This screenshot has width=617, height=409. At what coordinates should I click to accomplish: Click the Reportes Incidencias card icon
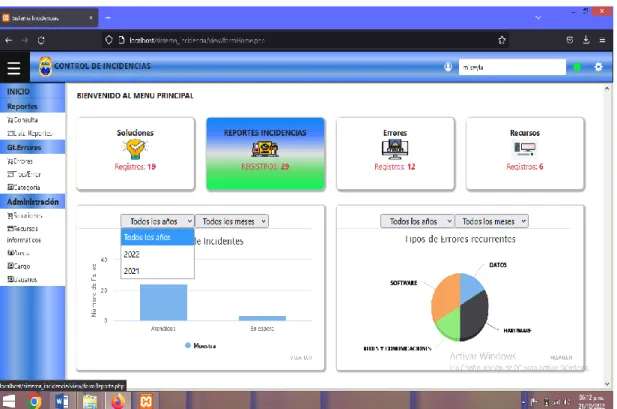[x=265, y=150]
